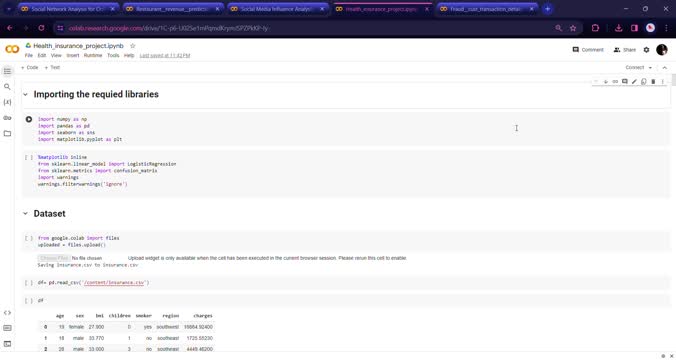Screen dimensions: 676x360
Task: Star the Health_insurance_project notebook
Action: pyautogui.click(x=133, y=46)
